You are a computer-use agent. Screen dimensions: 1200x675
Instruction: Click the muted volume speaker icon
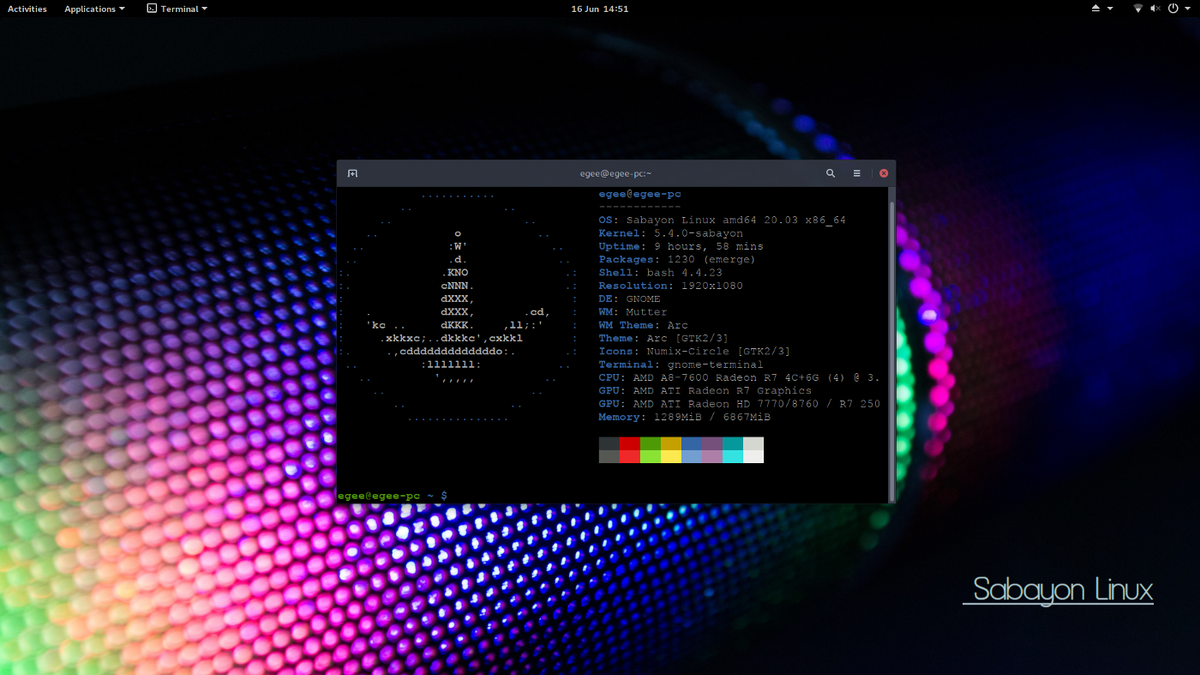point(1155,8)
